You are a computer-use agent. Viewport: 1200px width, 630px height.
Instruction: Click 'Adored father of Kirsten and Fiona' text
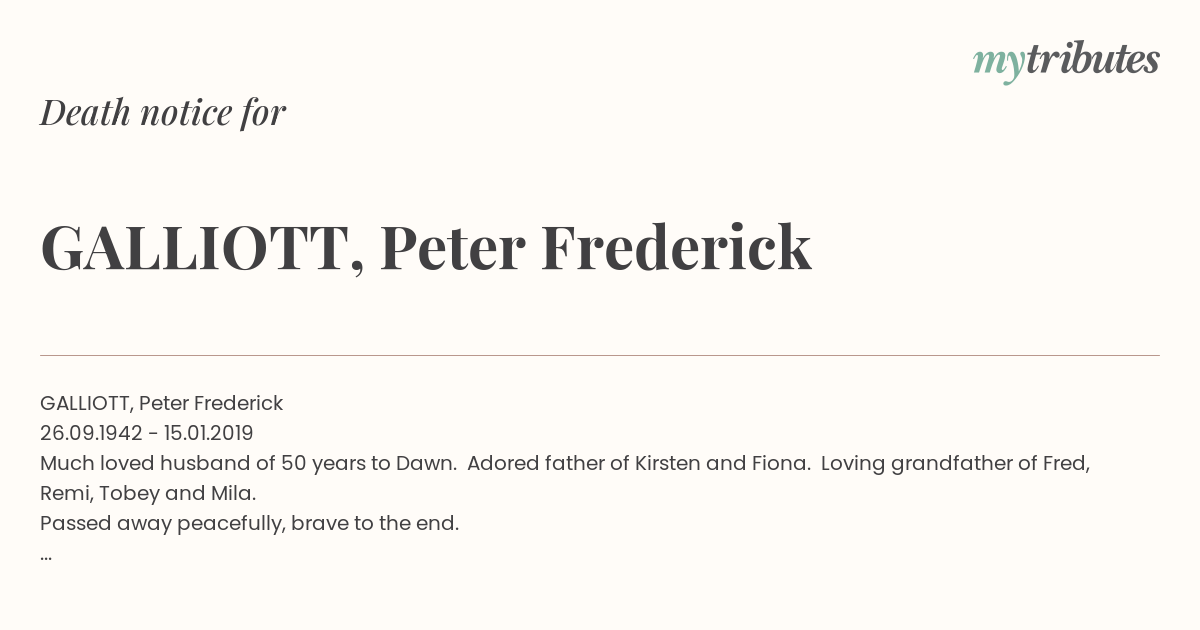638,463
